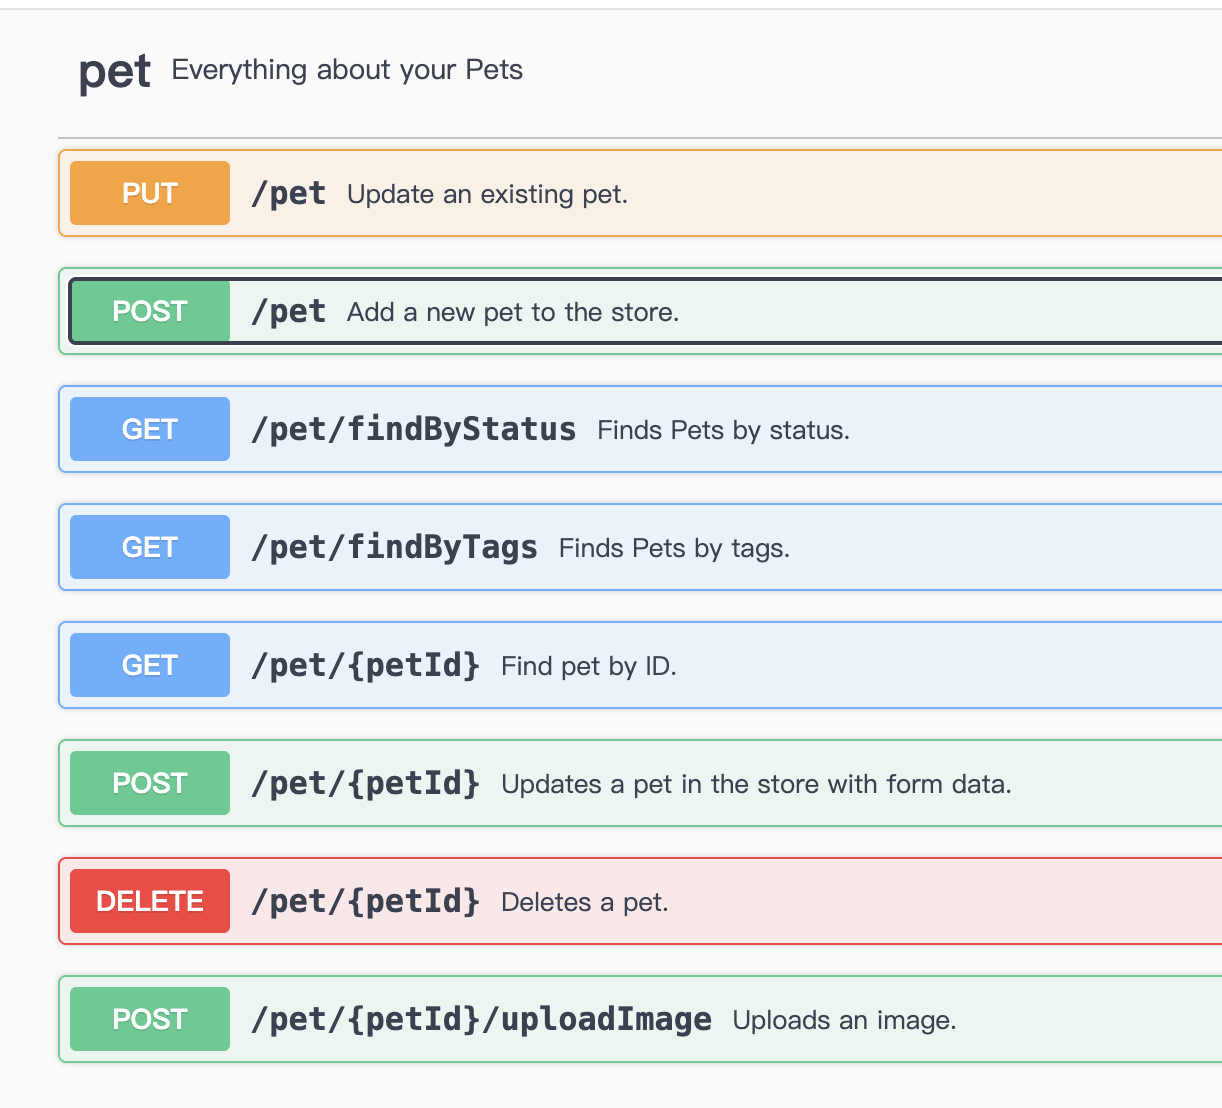
Task: Click the GET badge for findByTags
Action: (150, 547)
